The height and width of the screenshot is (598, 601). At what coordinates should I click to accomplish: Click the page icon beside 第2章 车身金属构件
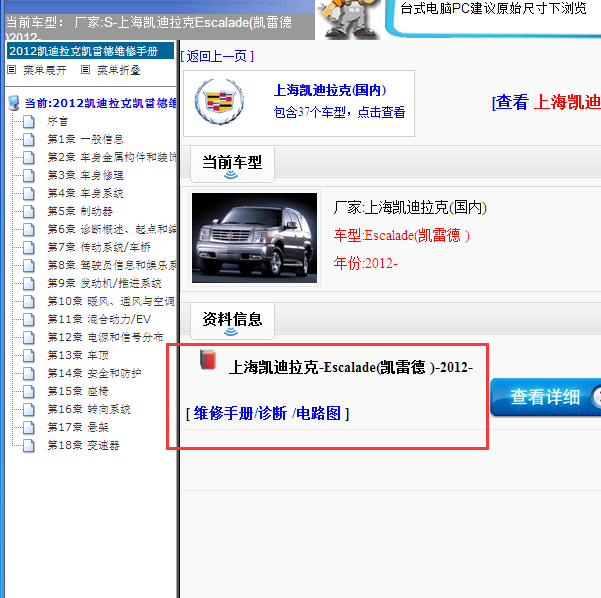click(29, 158)
